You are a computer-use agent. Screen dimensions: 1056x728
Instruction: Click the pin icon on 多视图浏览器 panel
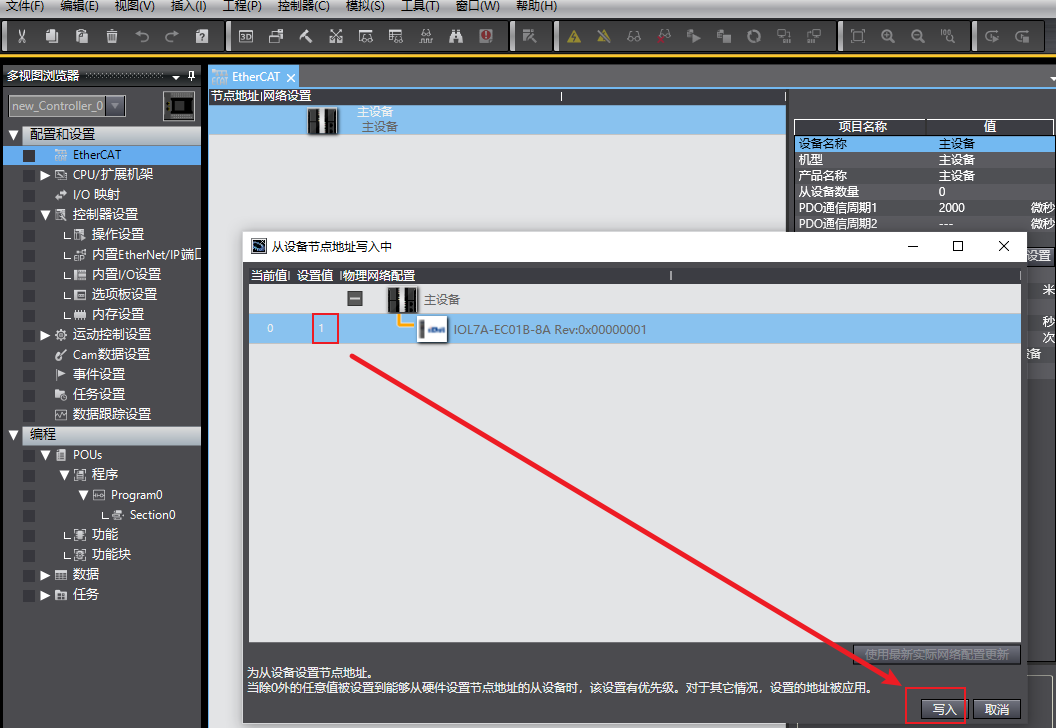192,76
